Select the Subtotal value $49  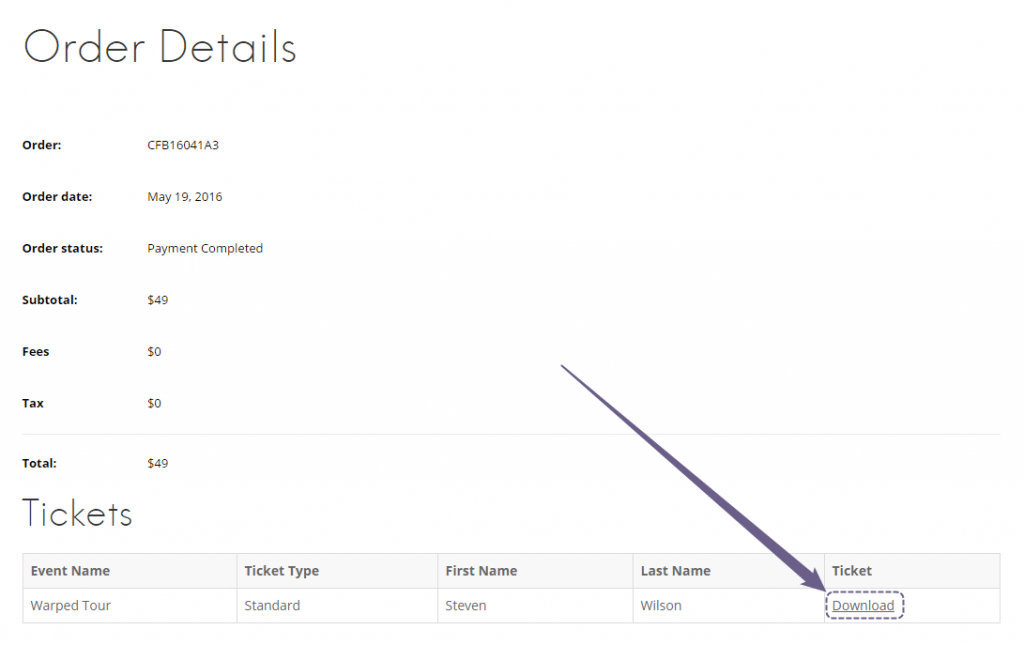click(x=157, y=300)
